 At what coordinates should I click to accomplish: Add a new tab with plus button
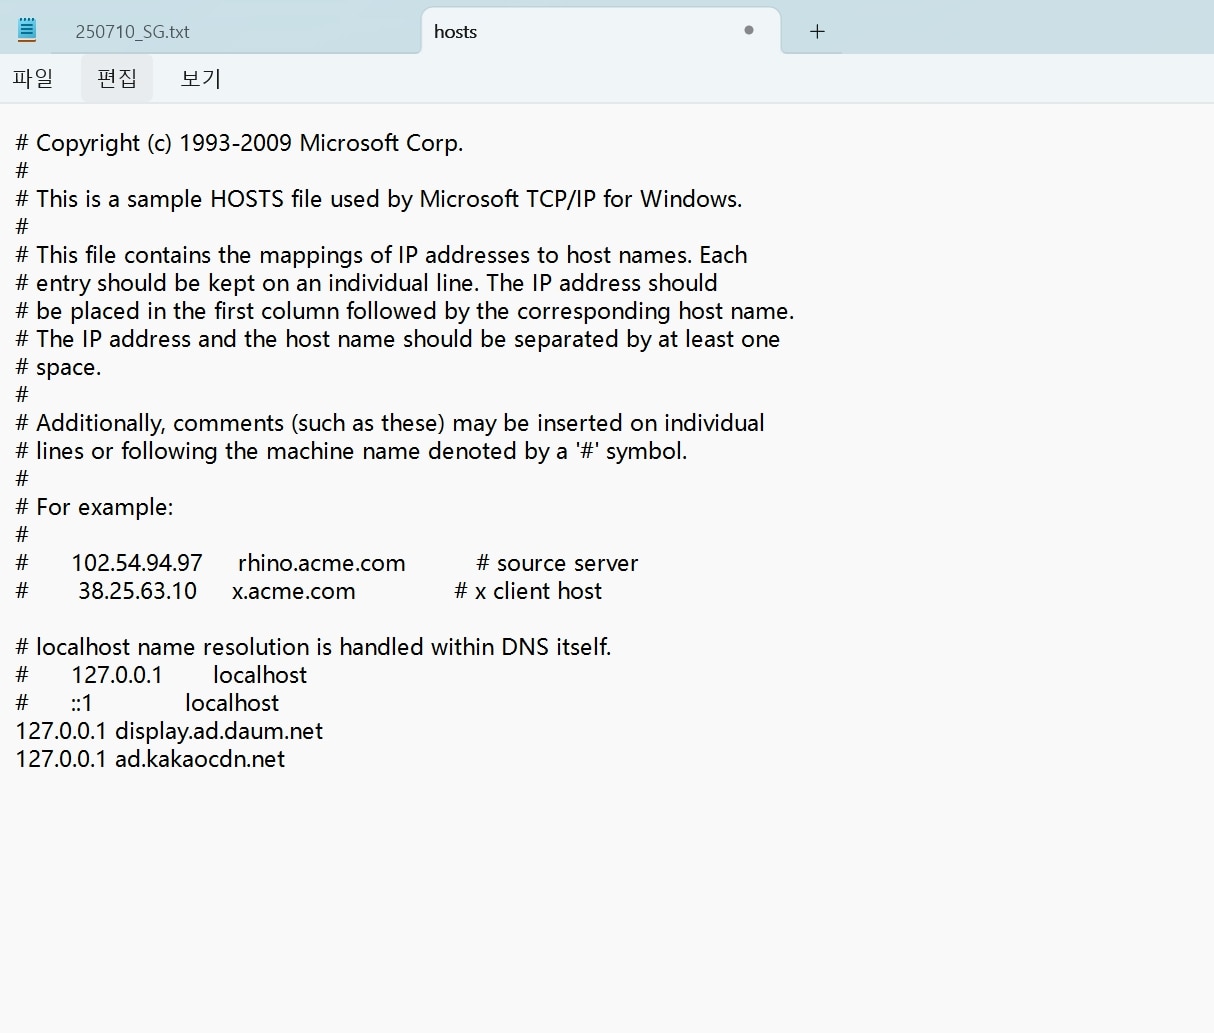pyautogui.click(x=817, y=31)
